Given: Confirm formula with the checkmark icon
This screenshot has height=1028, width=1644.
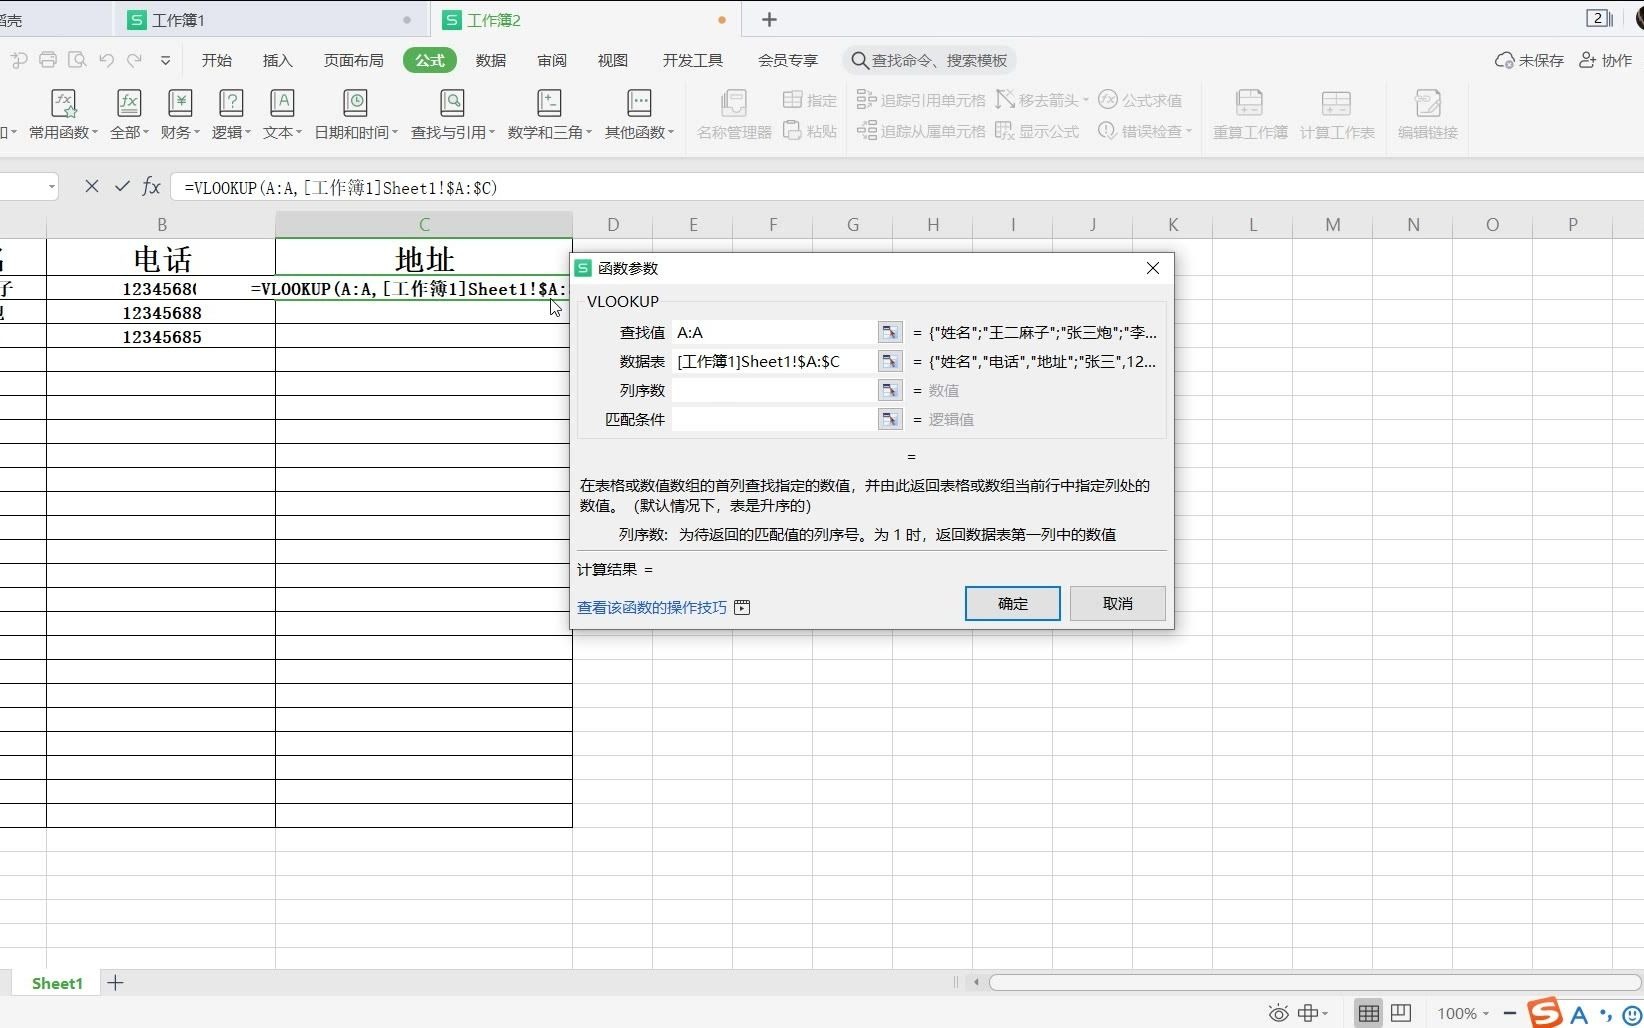Looking at the screenshot, I should coord(122,186).
